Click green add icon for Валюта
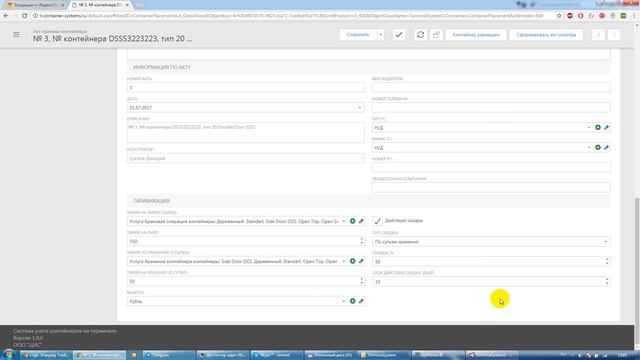The width and height of the screenshot is (640, 360). pos(352,301)
